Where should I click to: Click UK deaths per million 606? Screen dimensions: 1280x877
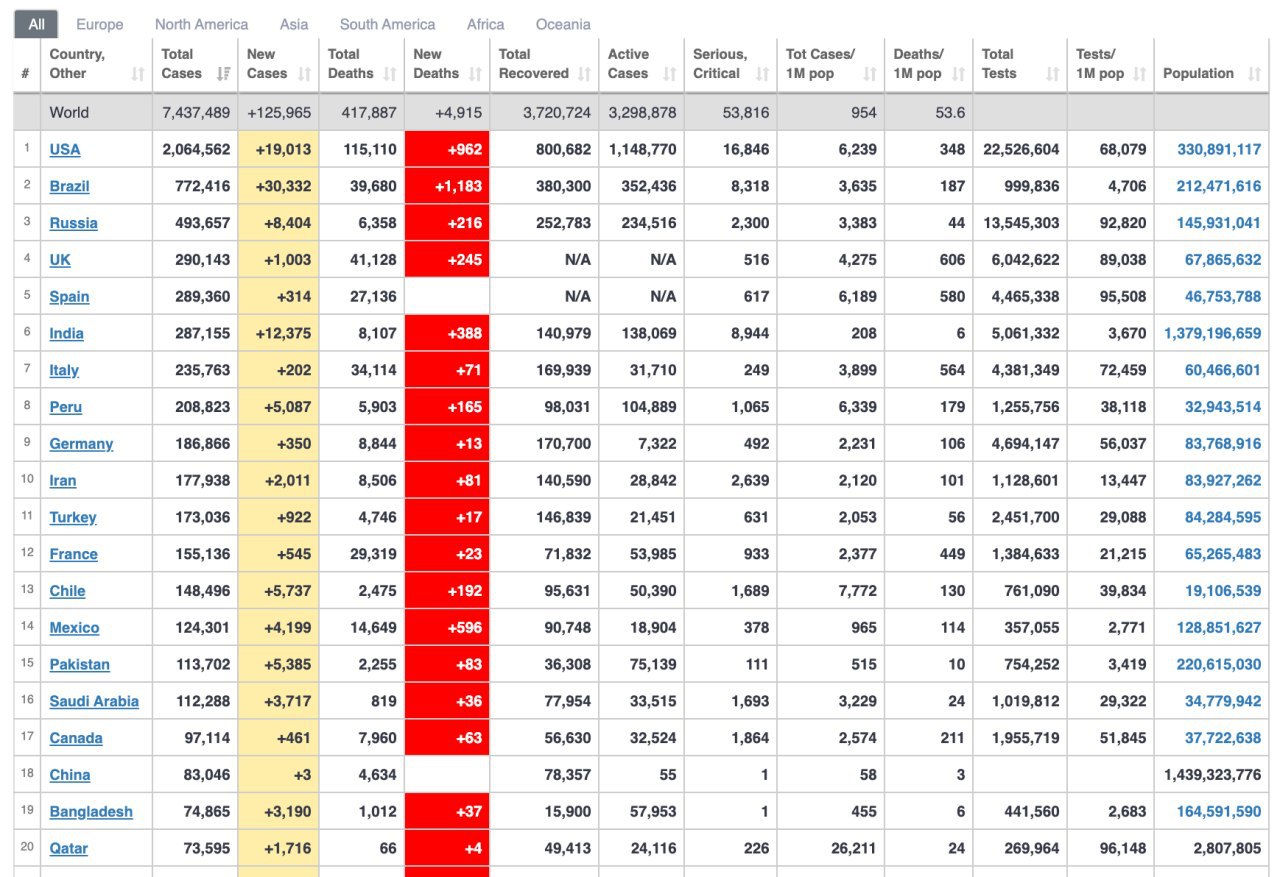click(x=953, y=260)
